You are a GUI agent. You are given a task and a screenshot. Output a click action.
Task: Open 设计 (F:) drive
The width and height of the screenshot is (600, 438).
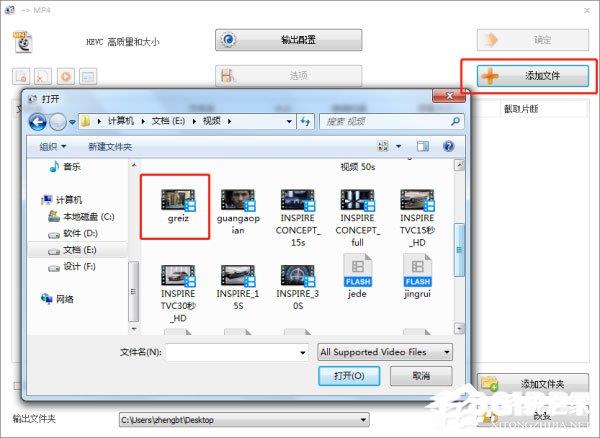(72, 266)
